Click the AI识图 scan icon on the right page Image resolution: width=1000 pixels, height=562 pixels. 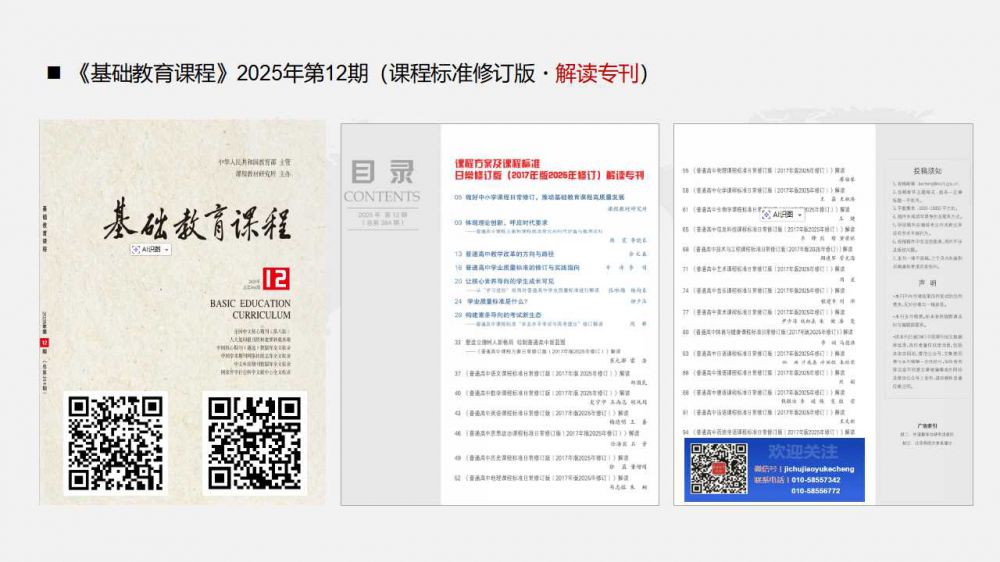(767, 214)
